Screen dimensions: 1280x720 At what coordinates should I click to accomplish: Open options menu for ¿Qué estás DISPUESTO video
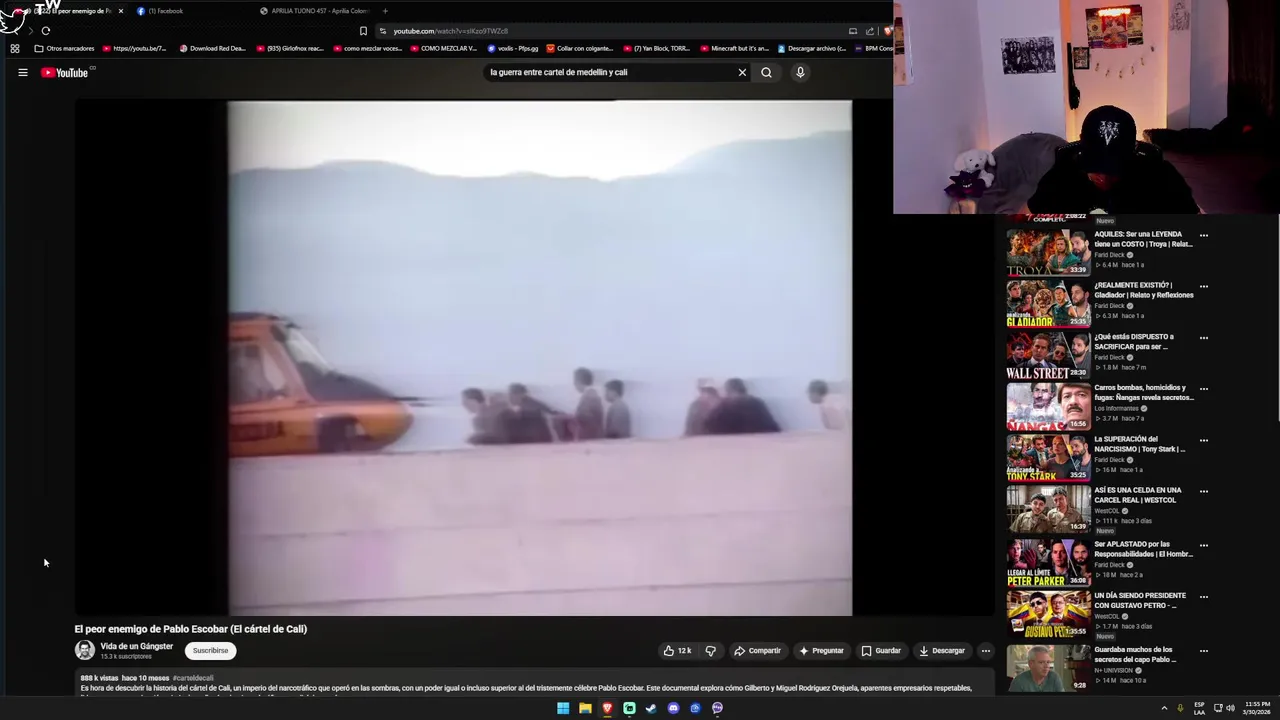coord(1204,338)
